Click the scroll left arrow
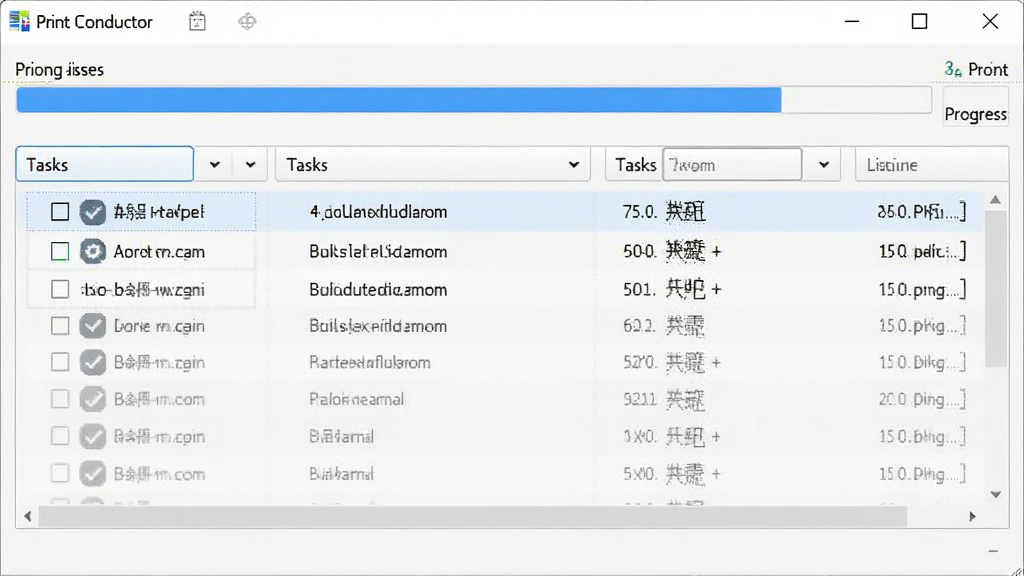 pyautogui.click(x=27, y=516)
